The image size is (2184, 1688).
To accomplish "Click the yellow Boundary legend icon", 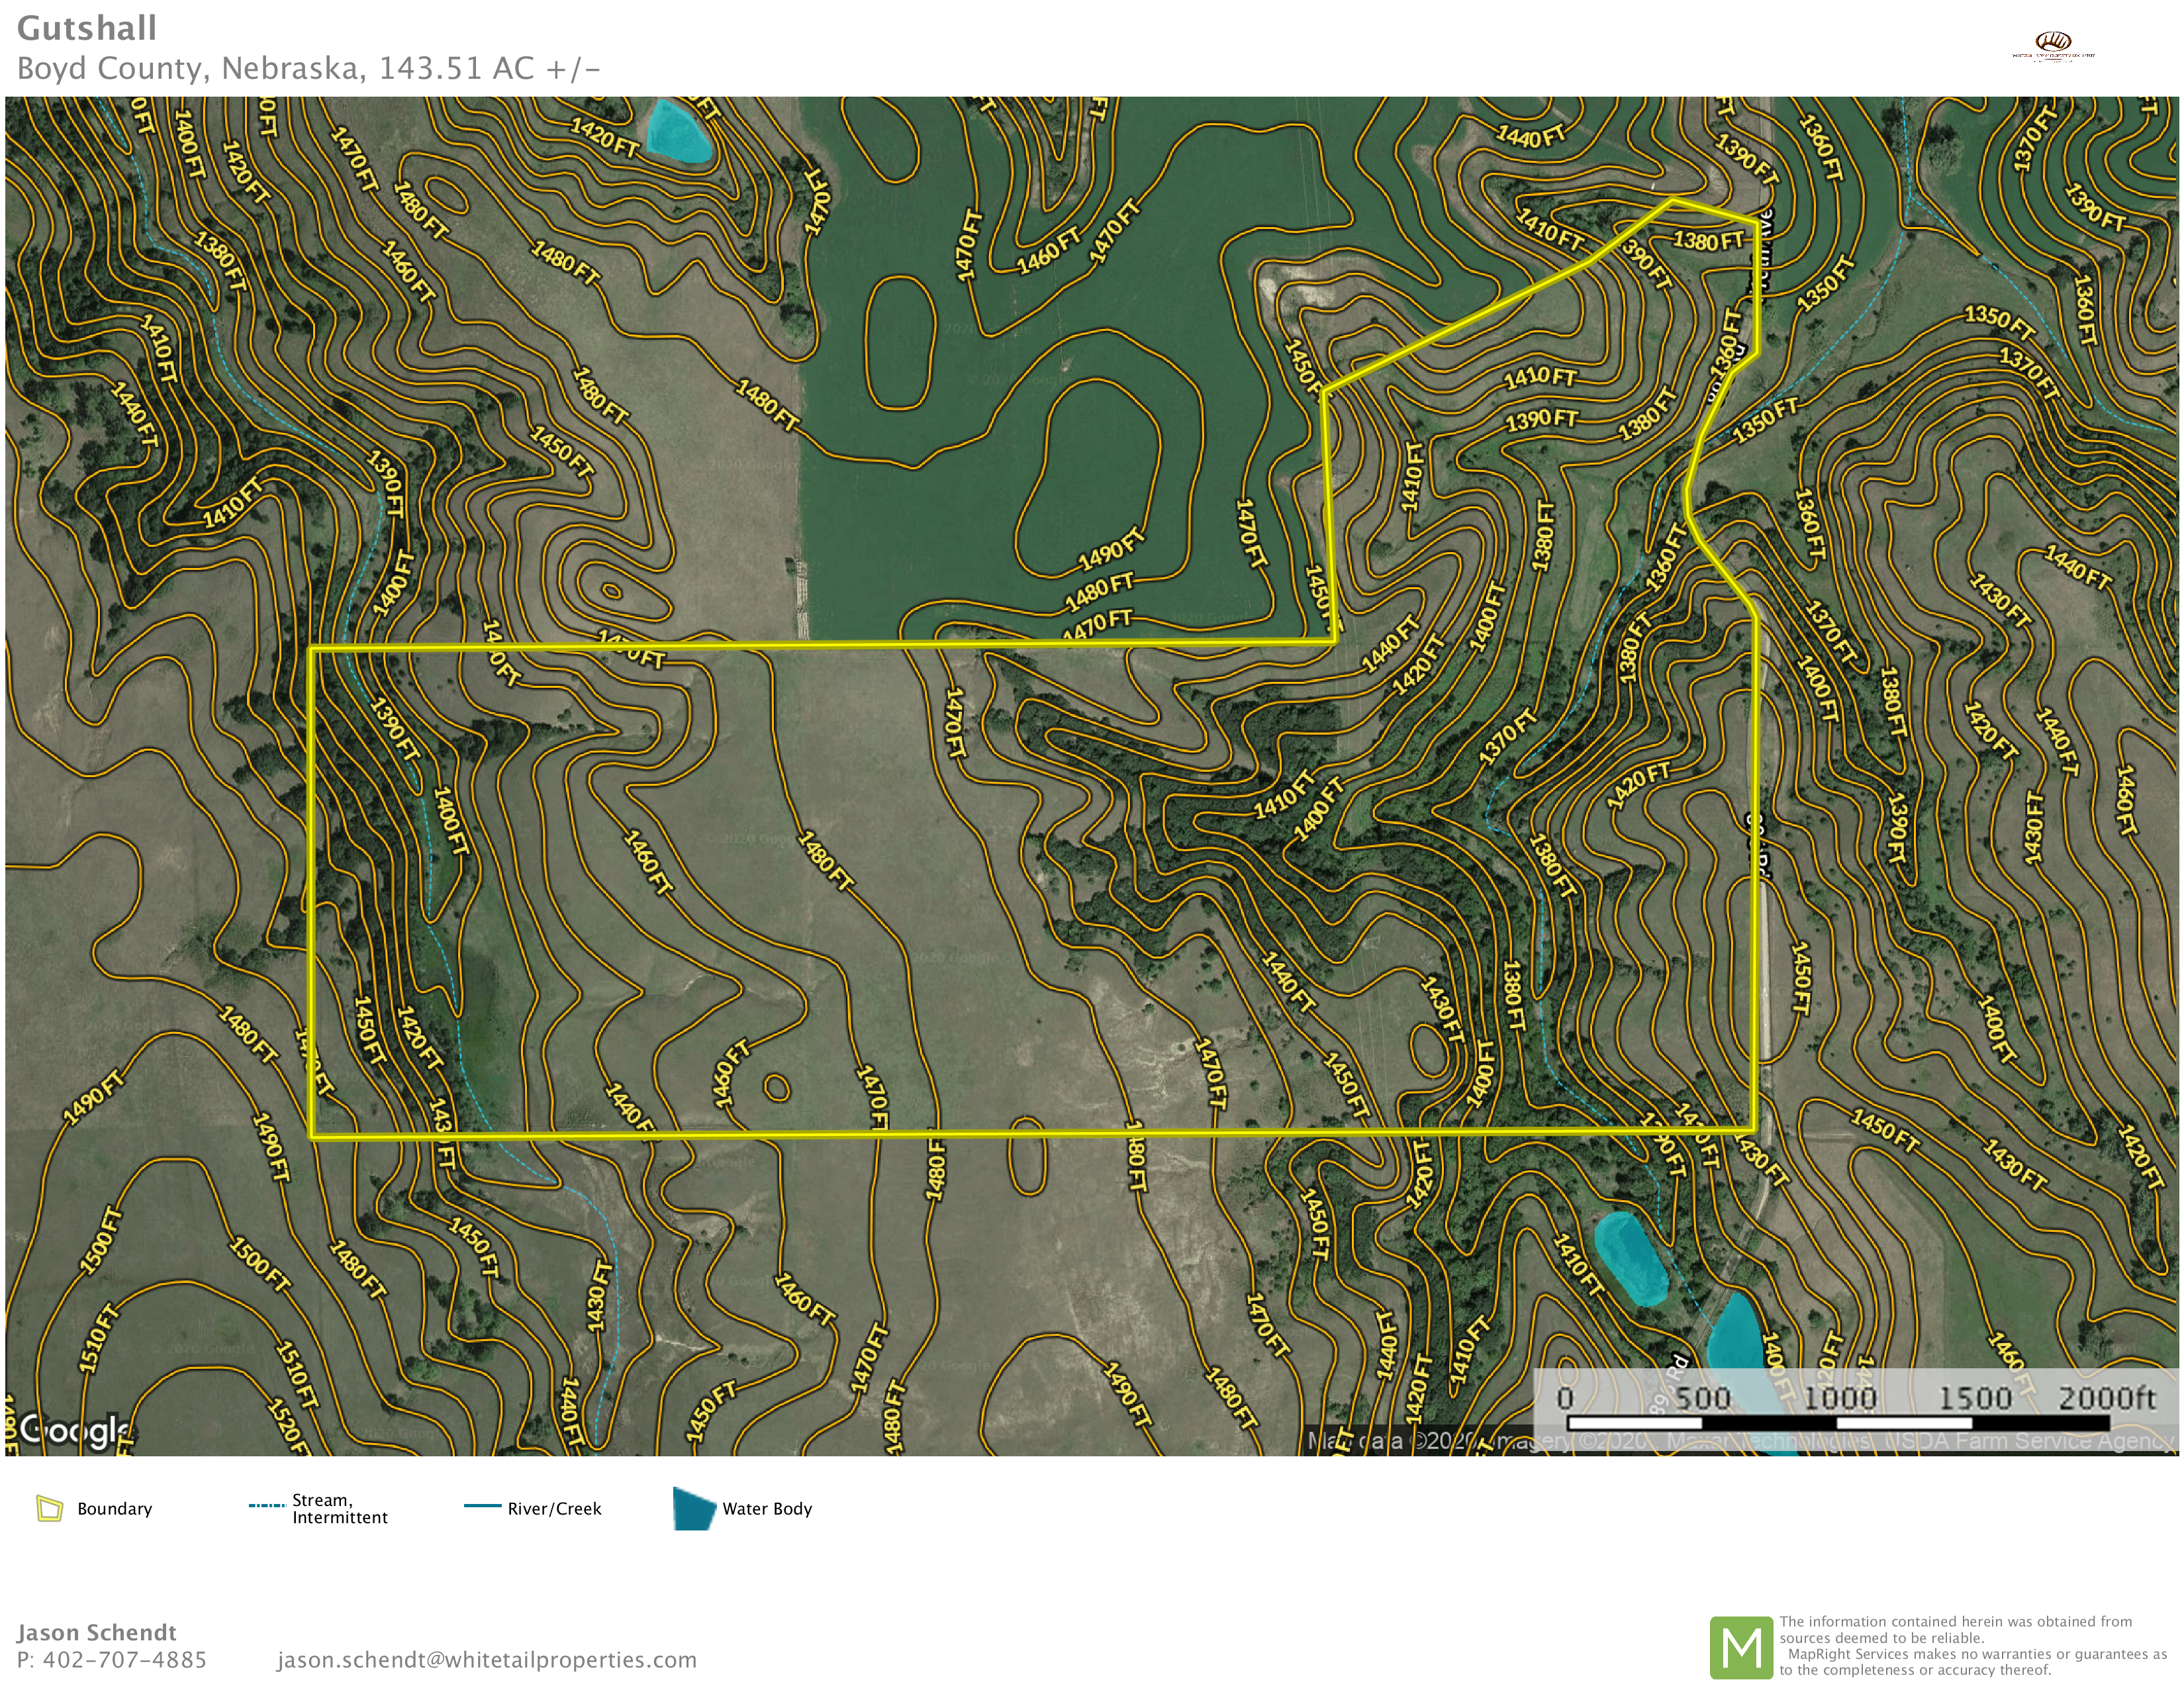I will [49, 1508].
